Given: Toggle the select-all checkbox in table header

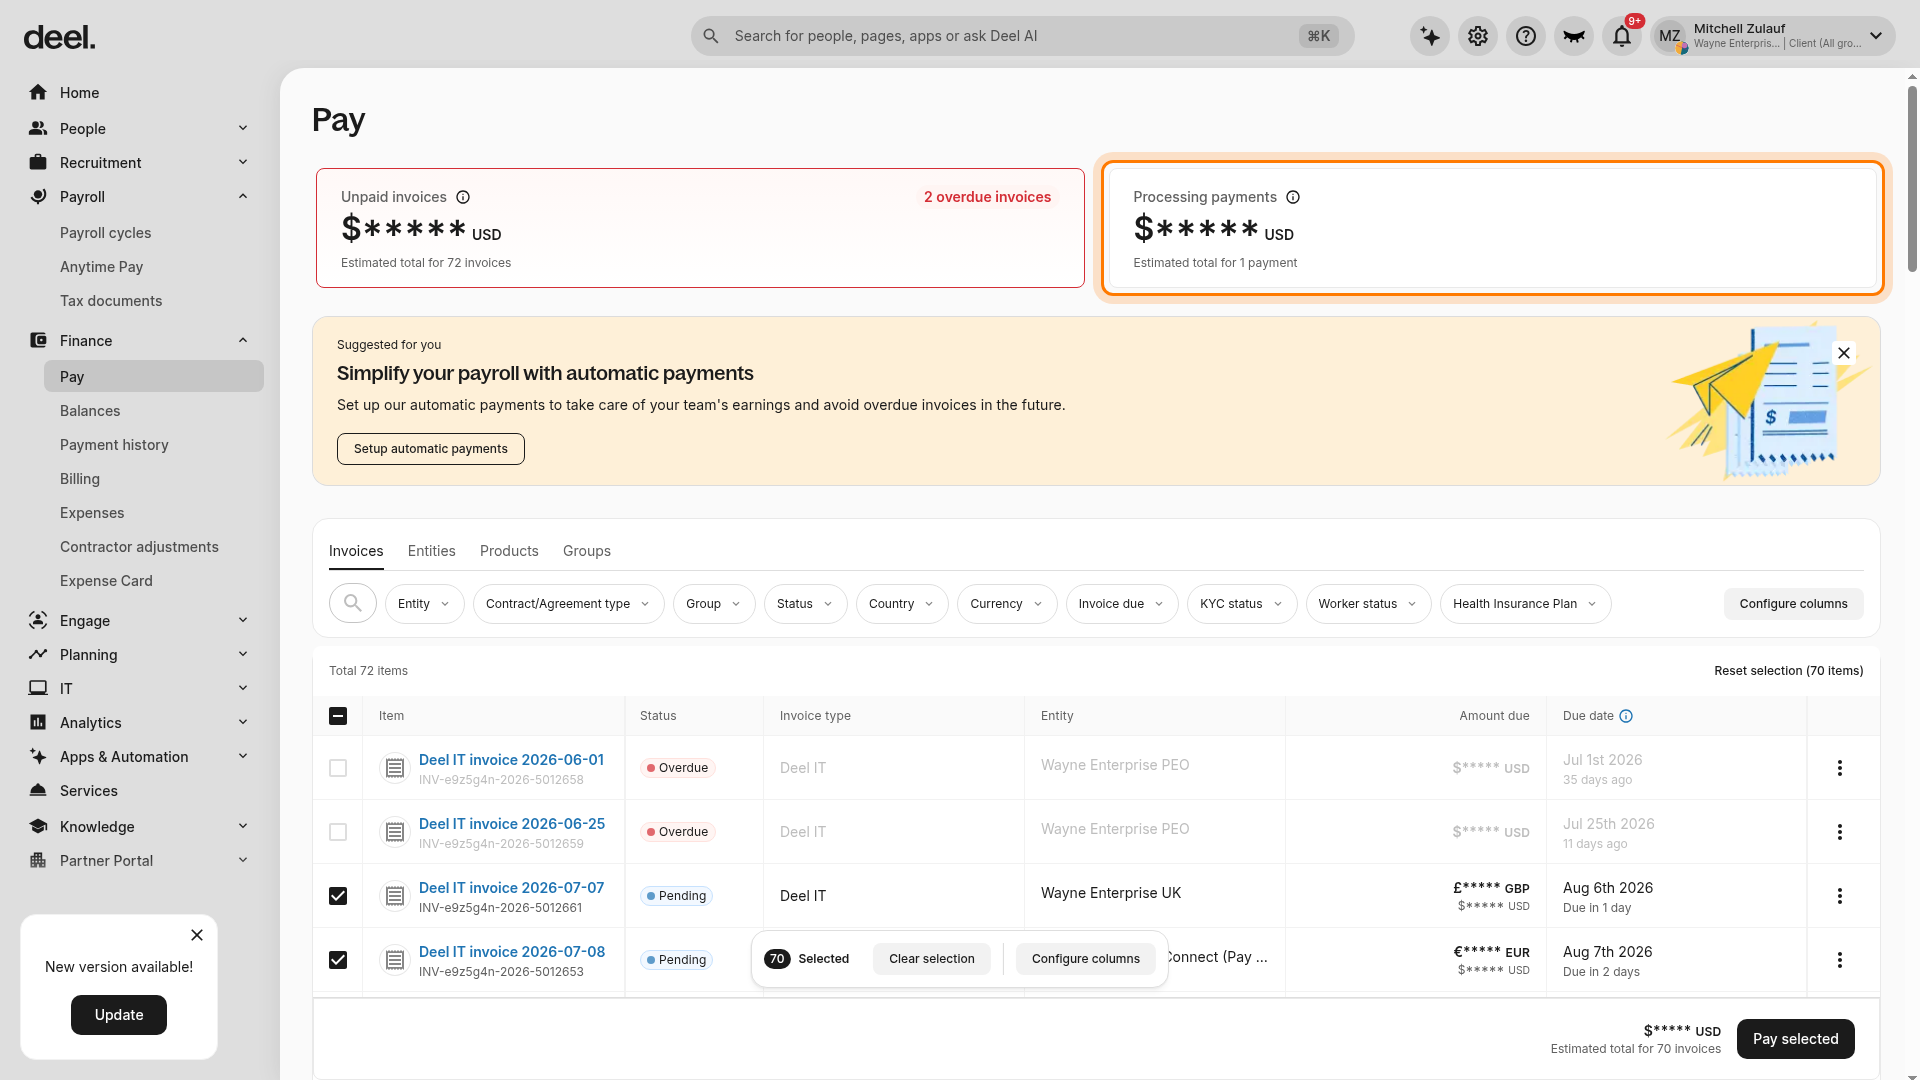Looking at the screenshot, I should (338, 716).
